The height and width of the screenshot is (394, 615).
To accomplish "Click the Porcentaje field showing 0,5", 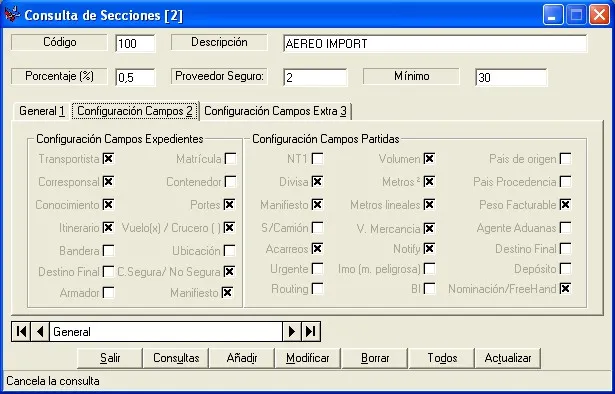I will 135,77.
